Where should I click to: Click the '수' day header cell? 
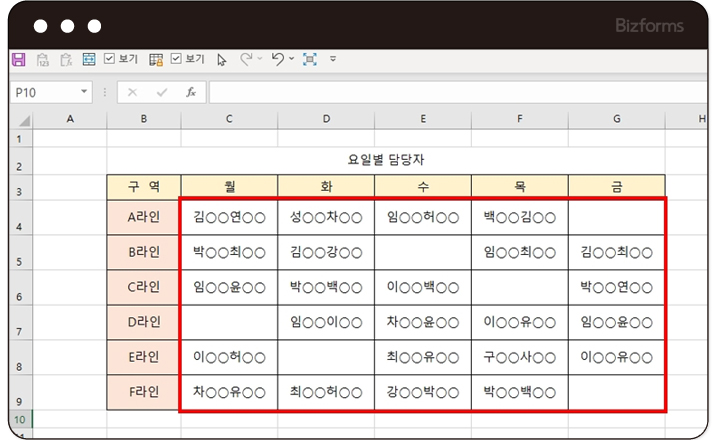(x=423, y=187)
